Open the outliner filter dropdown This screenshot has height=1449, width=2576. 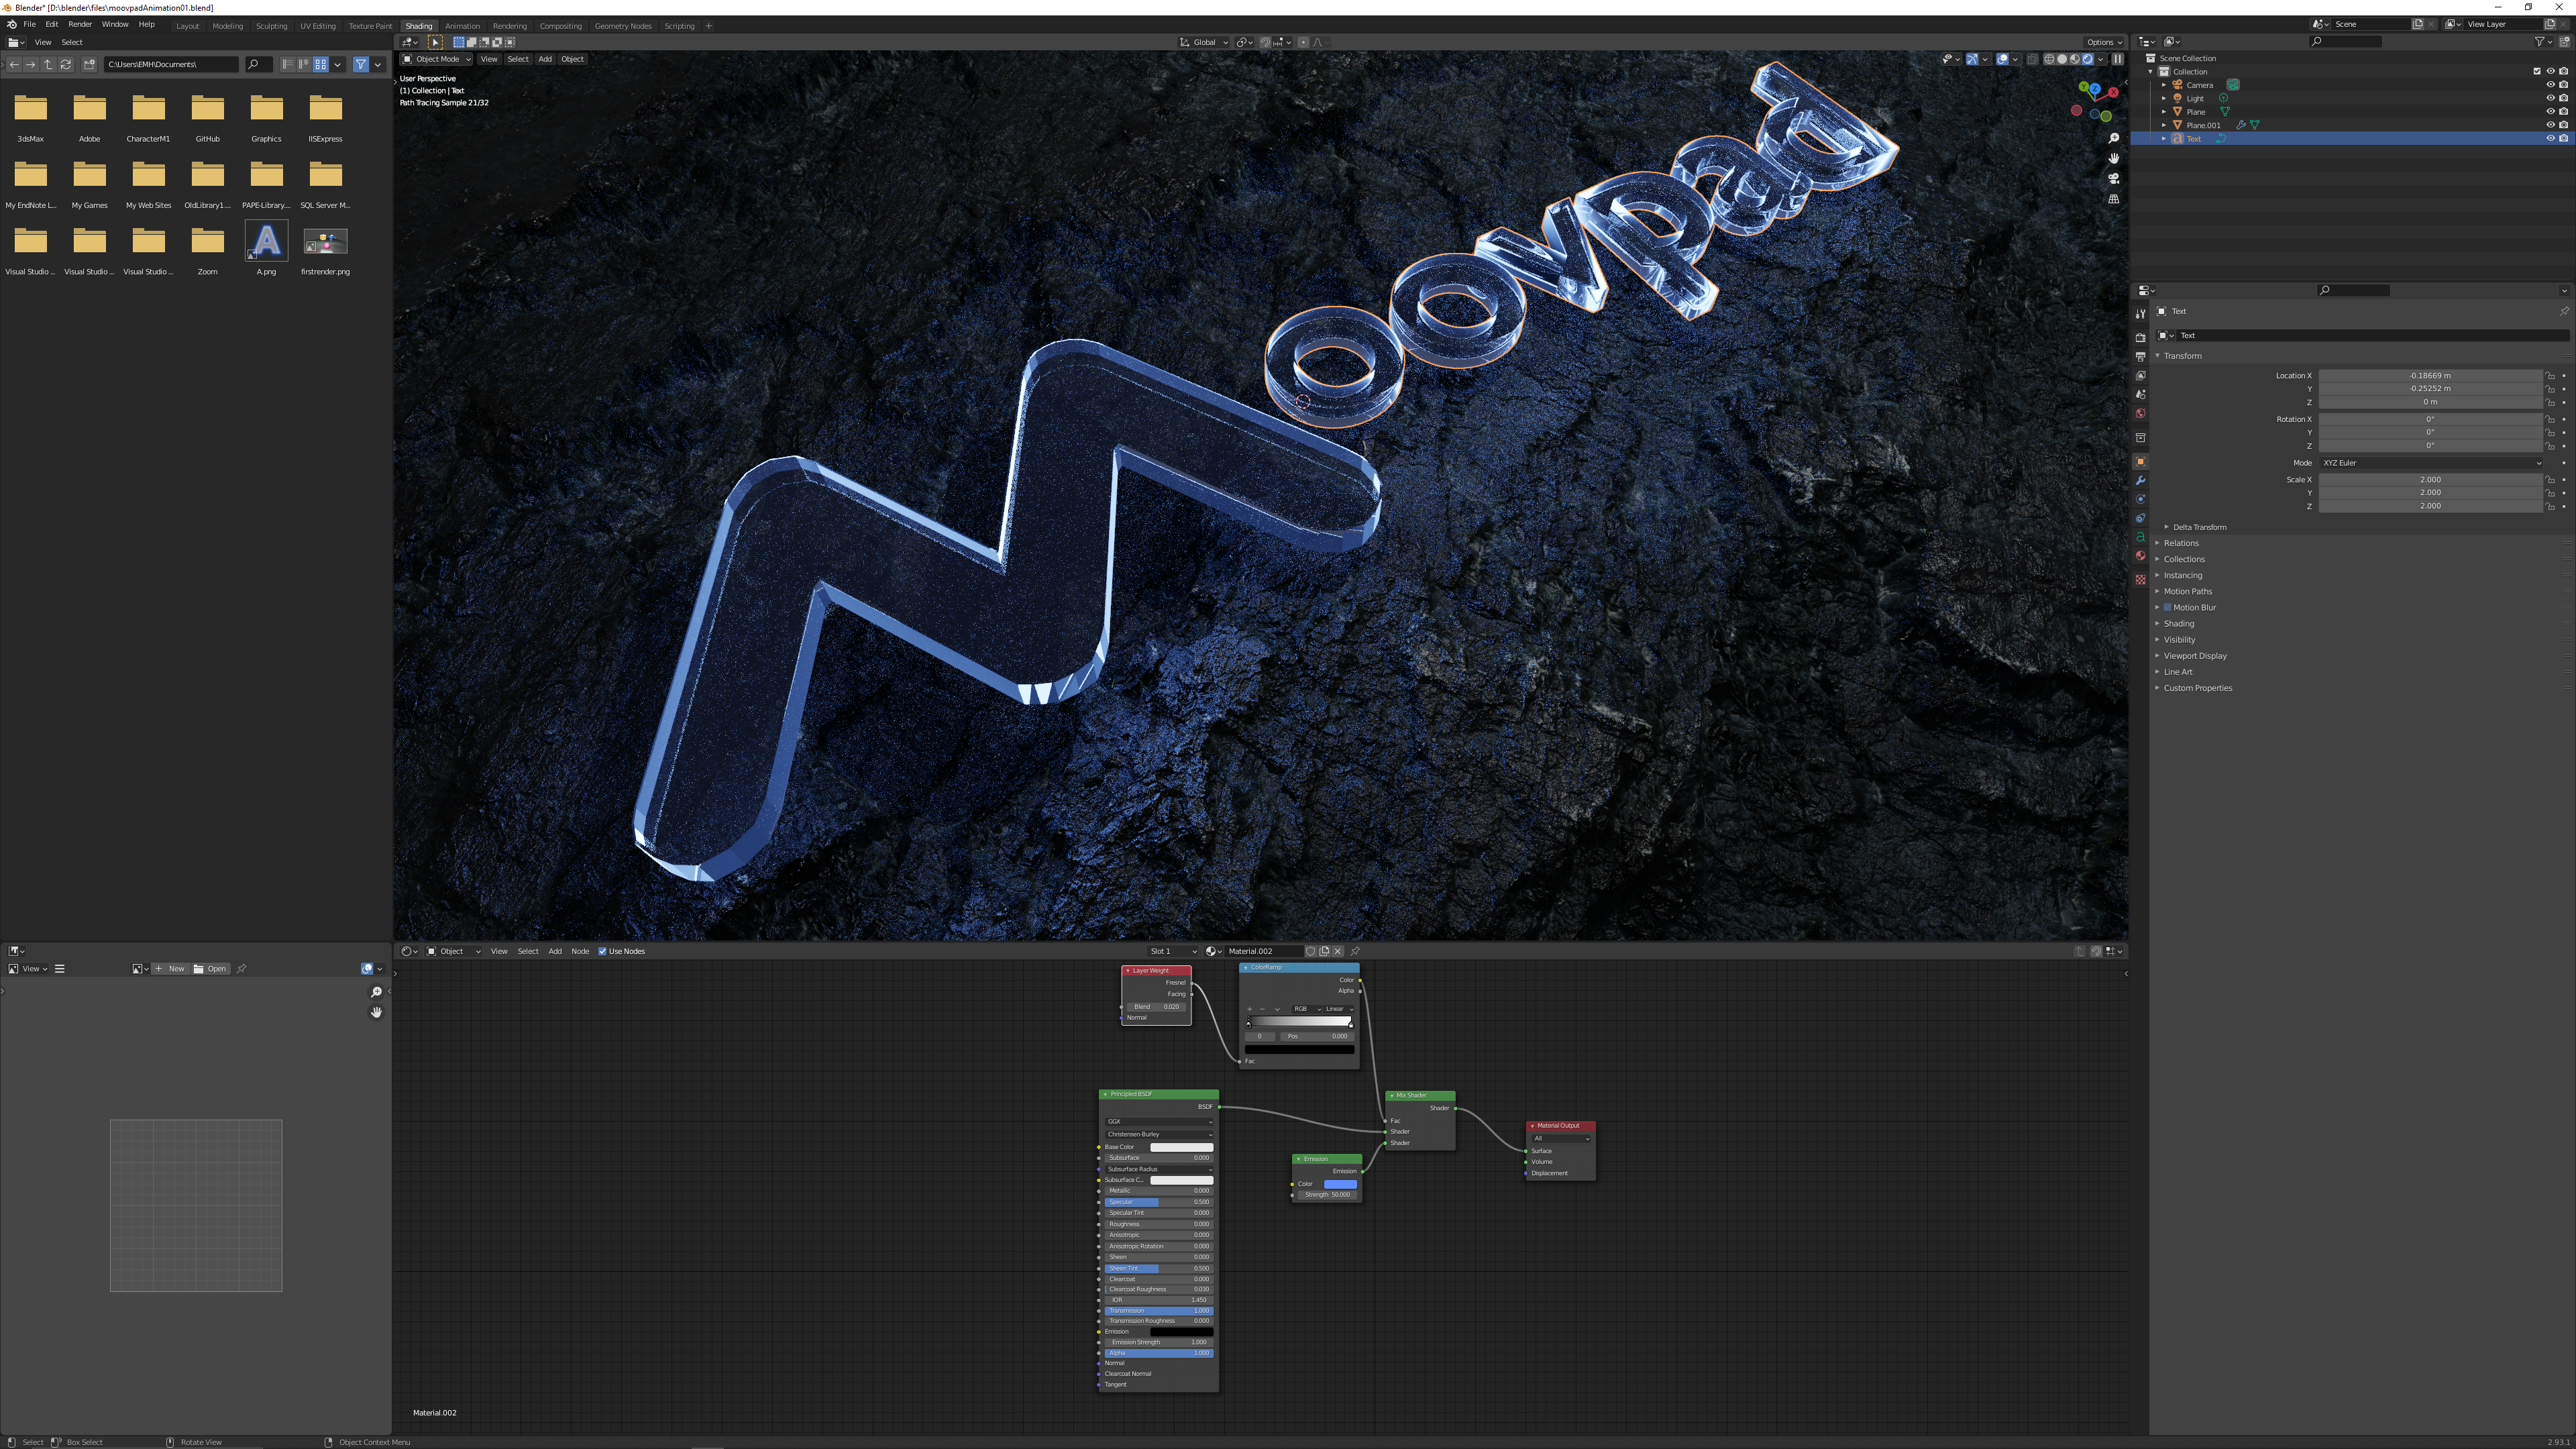[x=2543, y=42]
